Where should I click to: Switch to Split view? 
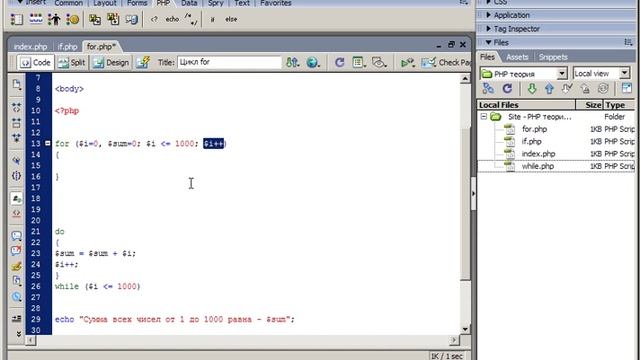coord(71,62)
